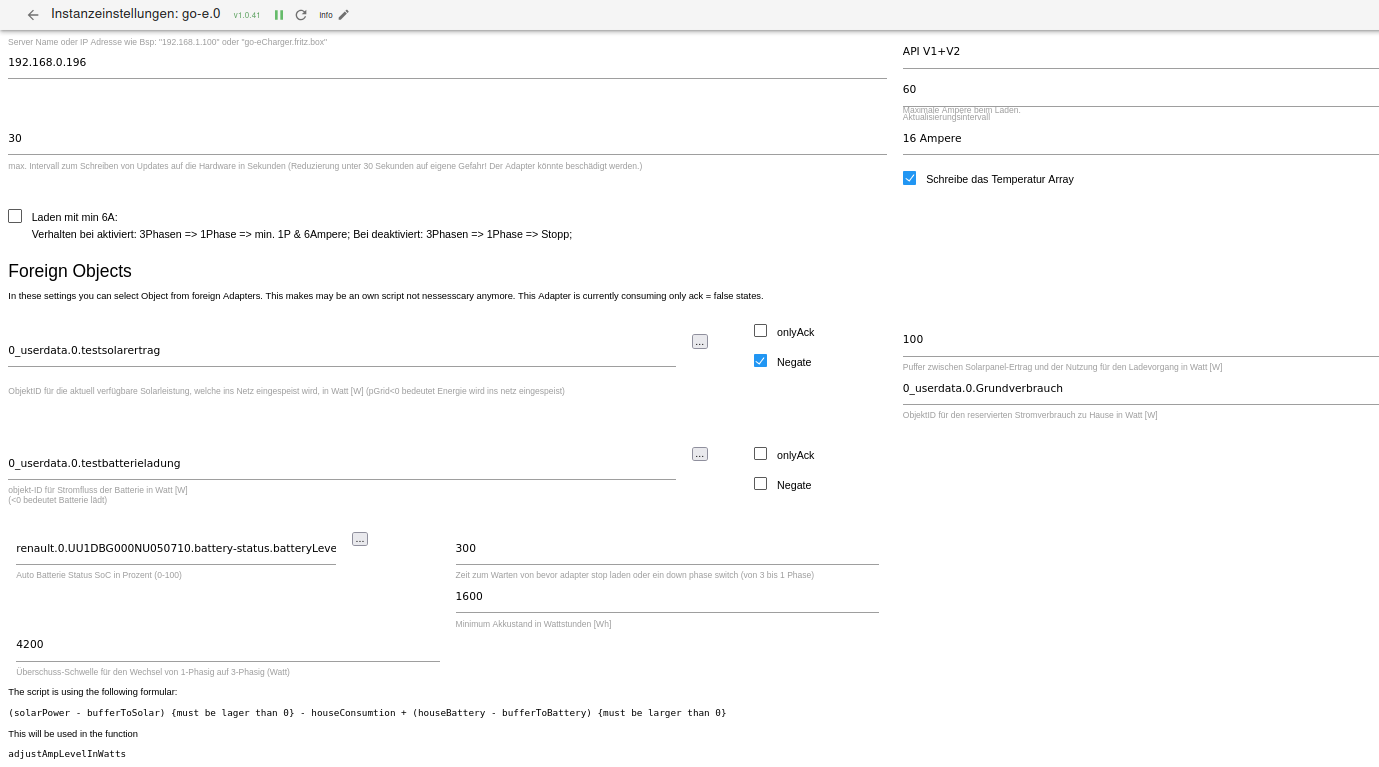Viewport: 1379px width, 767px height.
Task: Enable Negate for battery charge object
Action: tap(761, 484)
